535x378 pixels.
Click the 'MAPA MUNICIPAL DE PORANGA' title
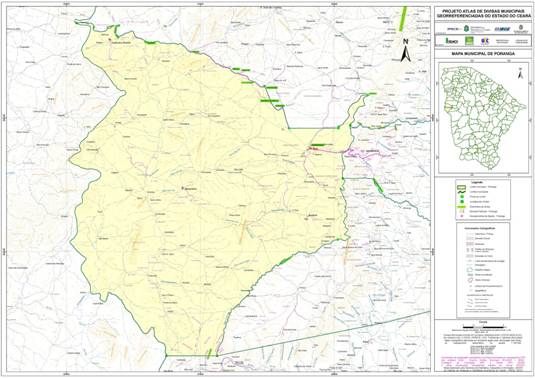[483, 54]
